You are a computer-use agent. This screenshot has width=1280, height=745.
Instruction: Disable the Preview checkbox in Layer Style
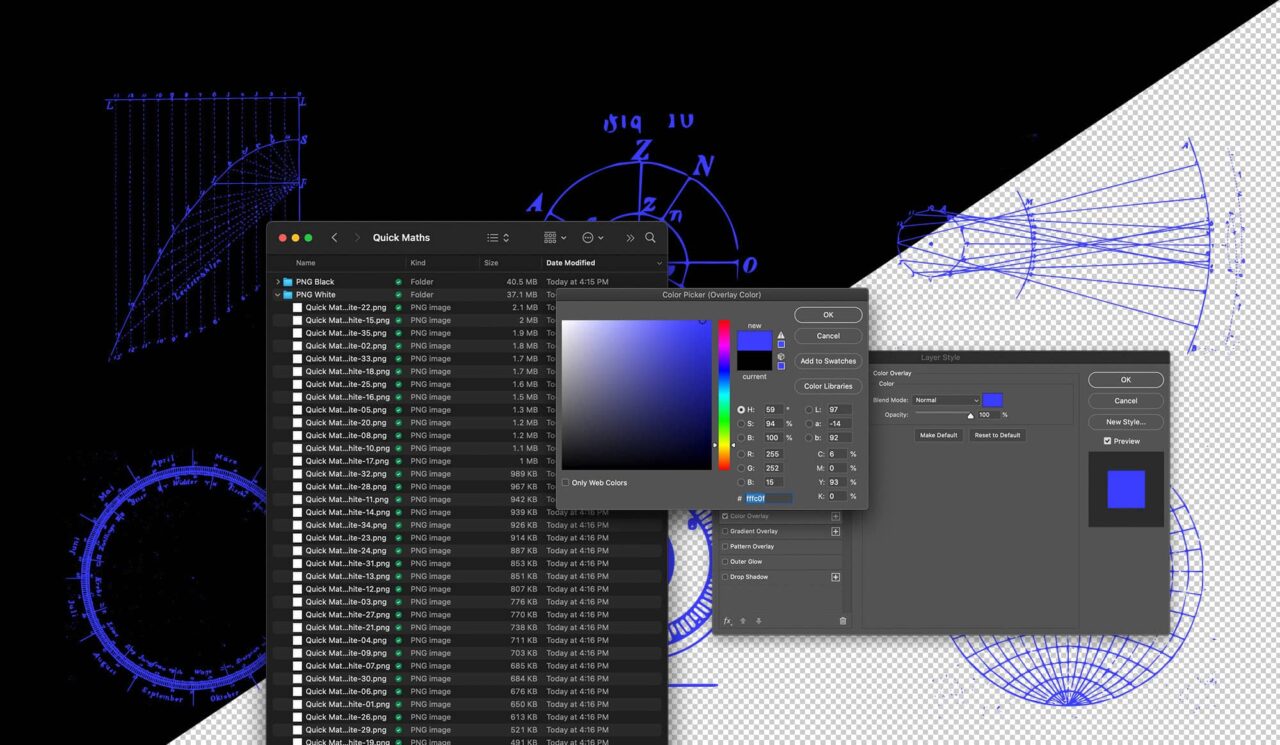1106,440
